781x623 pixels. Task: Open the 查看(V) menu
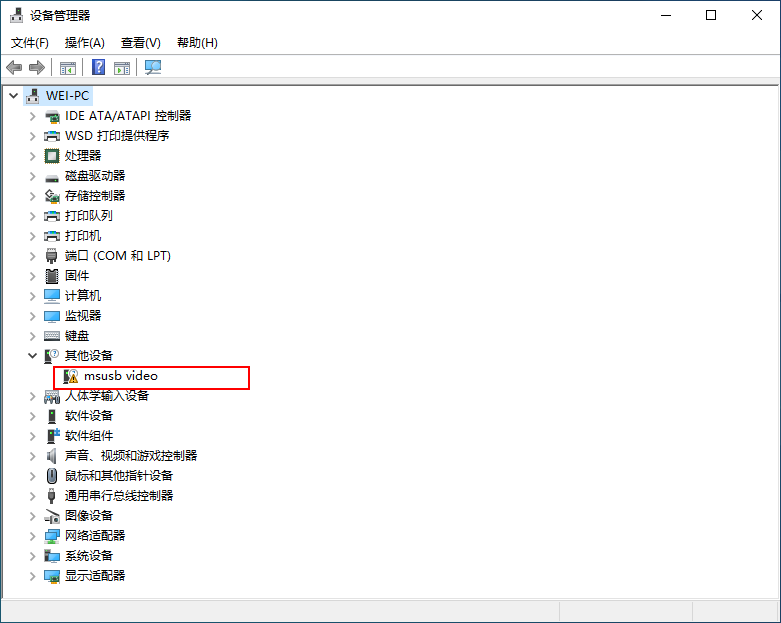141,43
